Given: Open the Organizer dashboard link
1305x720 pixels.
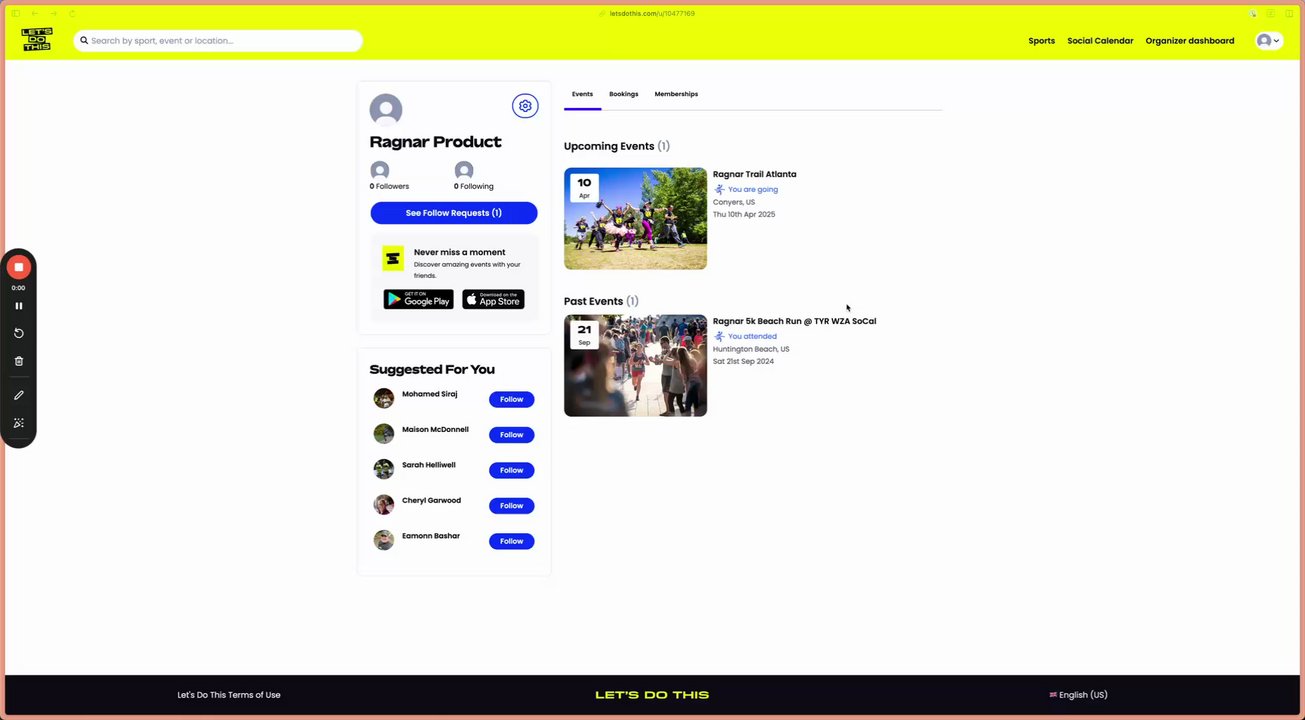Looking at the screenshot, I should (1190, 41).
